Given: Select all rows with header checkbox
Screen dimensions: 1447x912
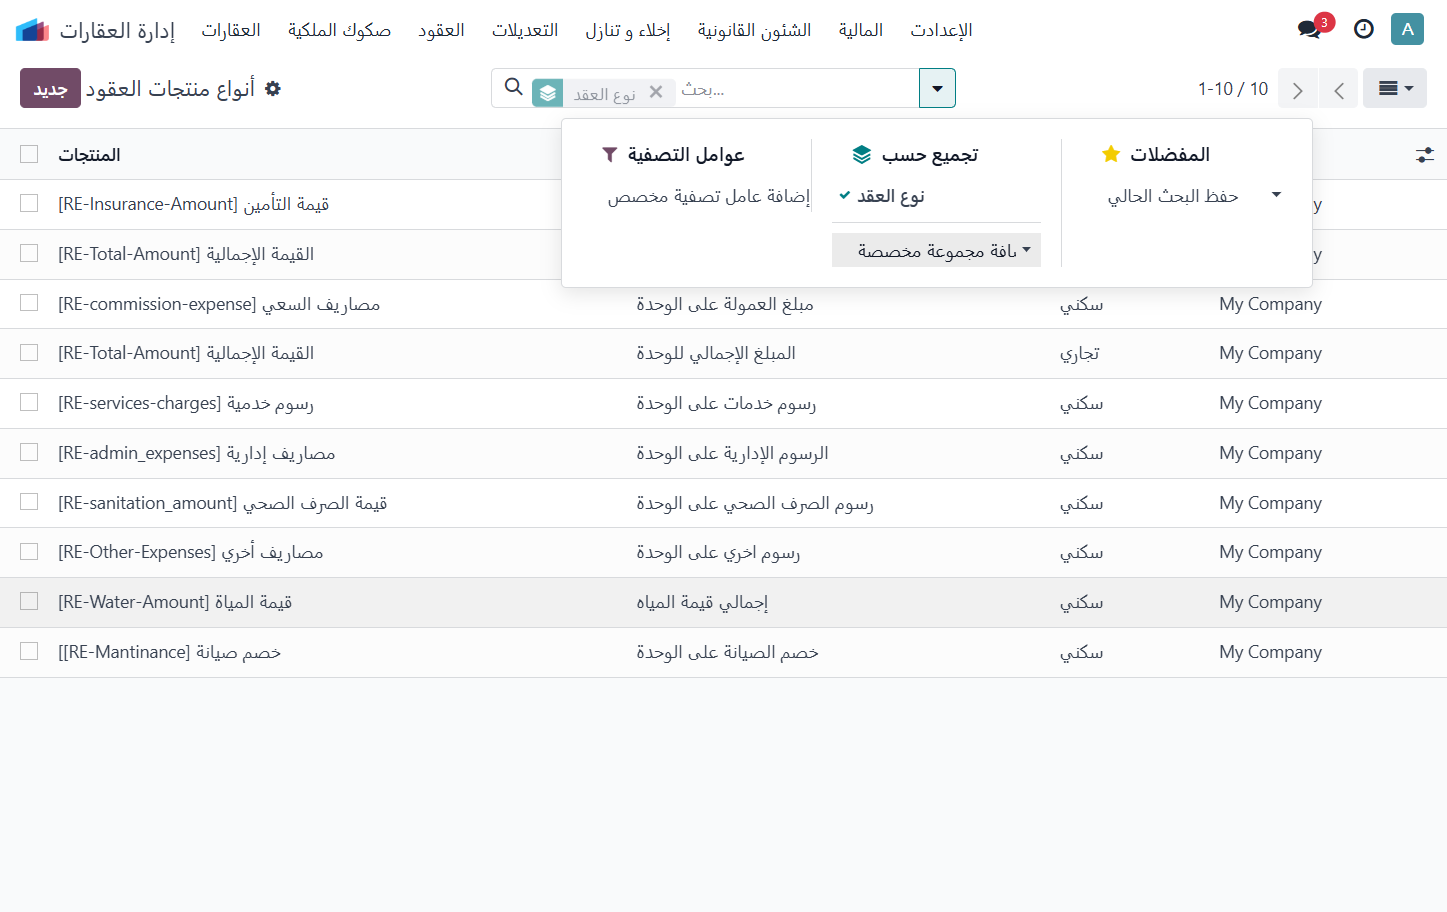Looking at the screenshot, I should click(29, 154).
